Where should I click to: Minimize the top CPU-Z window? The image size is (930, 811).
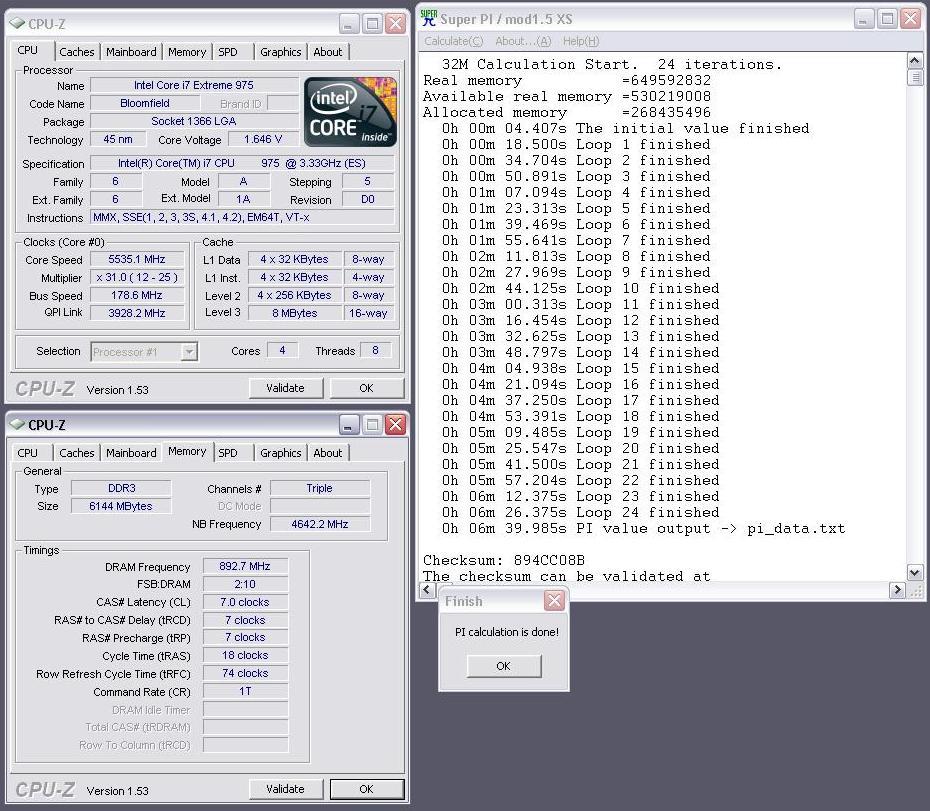tap(349, 24)
